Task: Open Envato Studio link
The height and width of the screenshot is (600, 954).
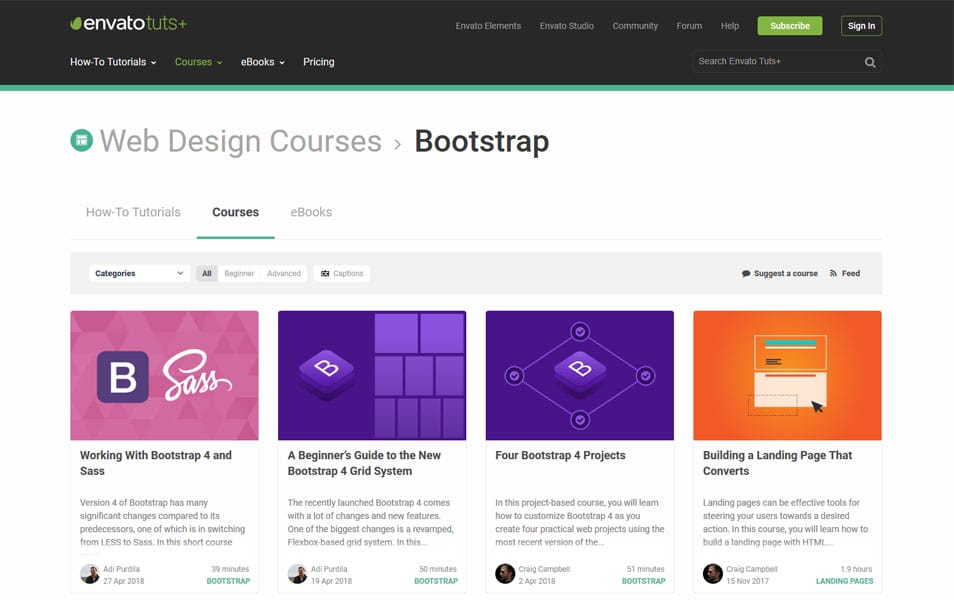Action: [566, 26]
